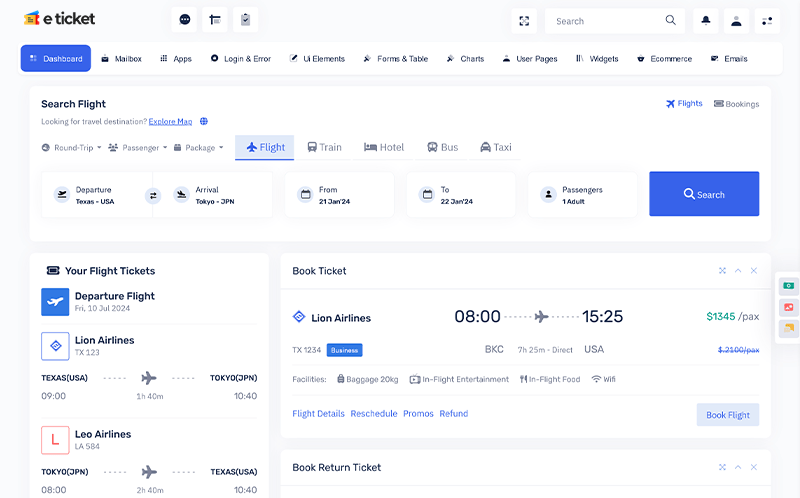Open the text alignment icon in header
Screen dimensions: 800x498
pyautogui.click(x=215, y=20)
